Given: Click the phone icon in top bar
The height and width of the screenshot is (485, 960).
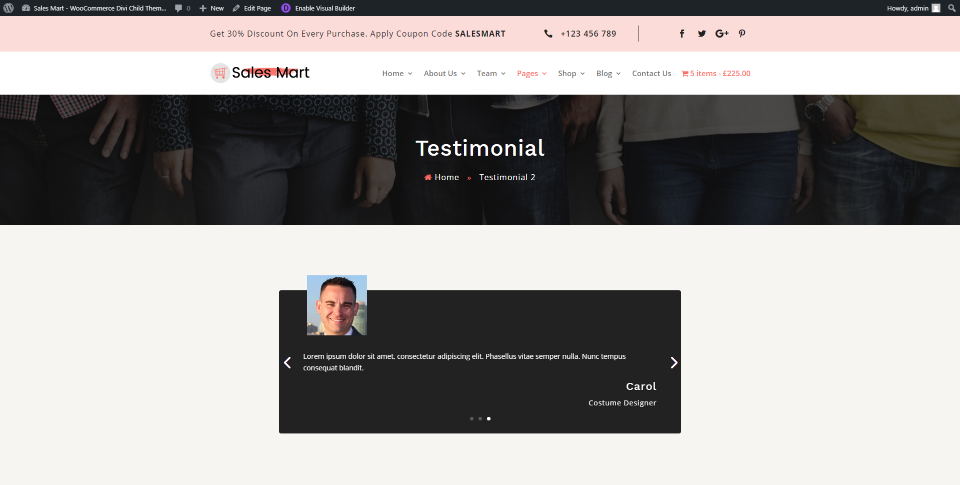Looking at the screenshot, I should click(548, 34).
